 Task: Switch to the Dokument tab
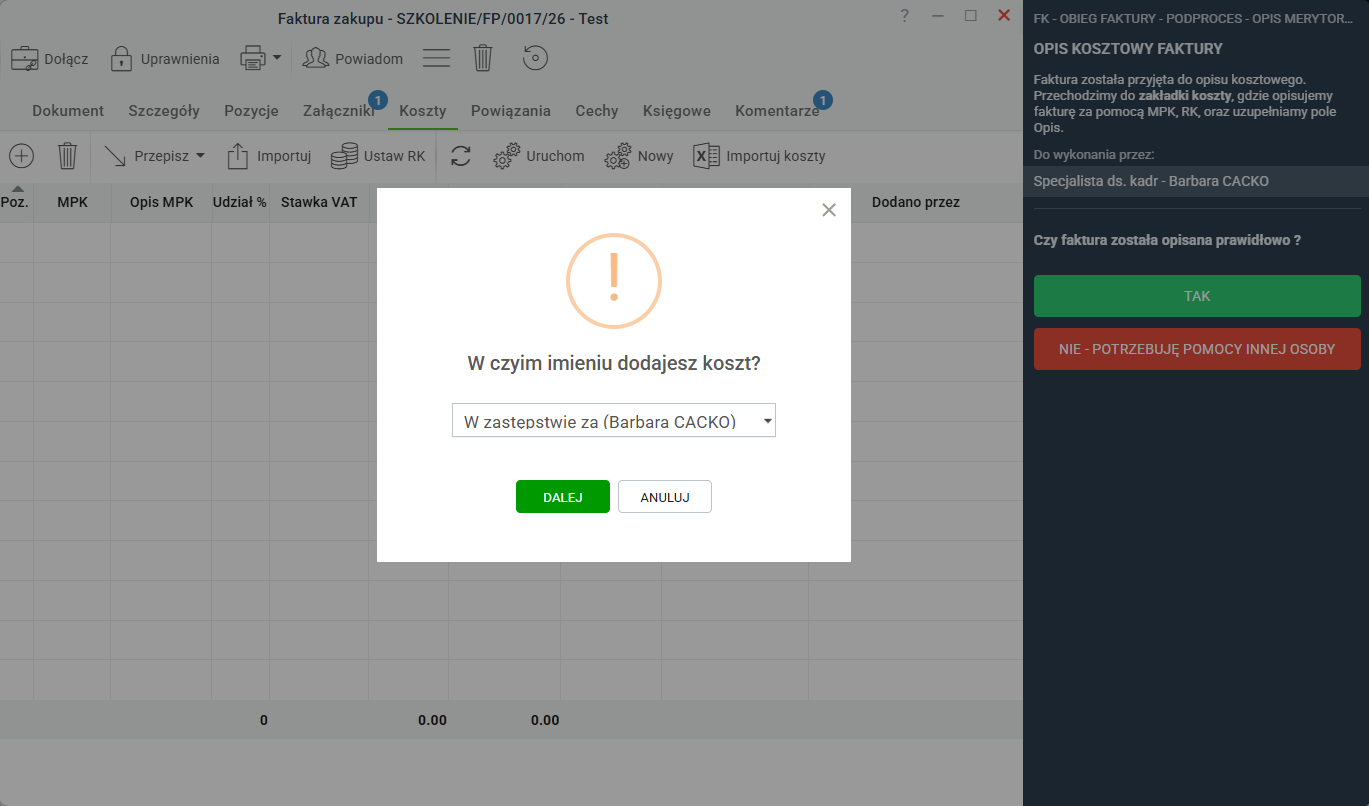(x=68, y=111)
